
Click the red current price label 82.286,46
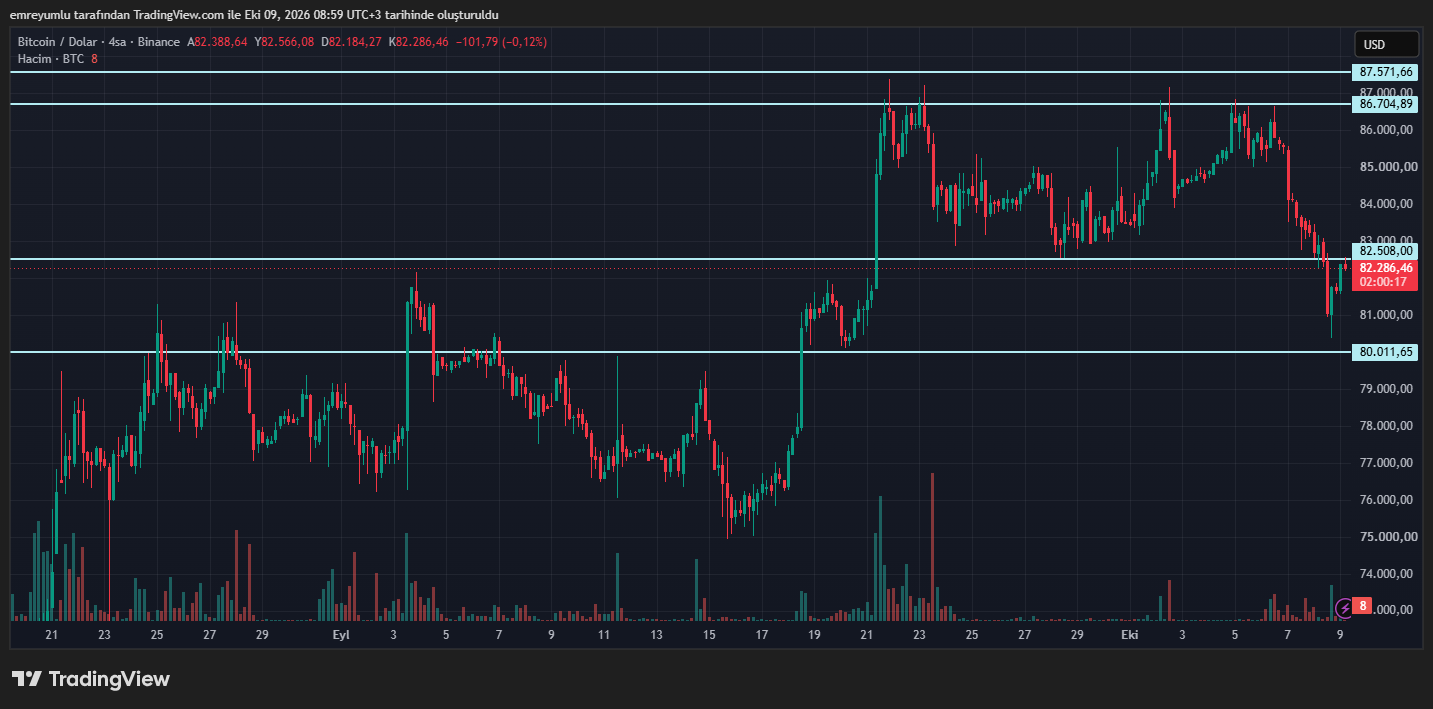point(1385,267)
